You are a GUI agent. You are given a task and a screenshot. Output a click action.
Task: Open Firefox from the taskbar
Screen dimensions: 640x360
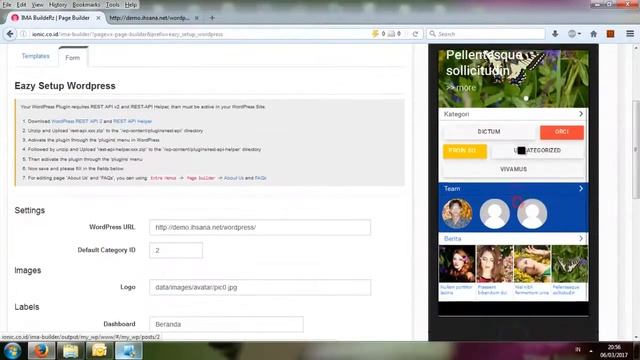pyautogui.click(x=41, y=351)
